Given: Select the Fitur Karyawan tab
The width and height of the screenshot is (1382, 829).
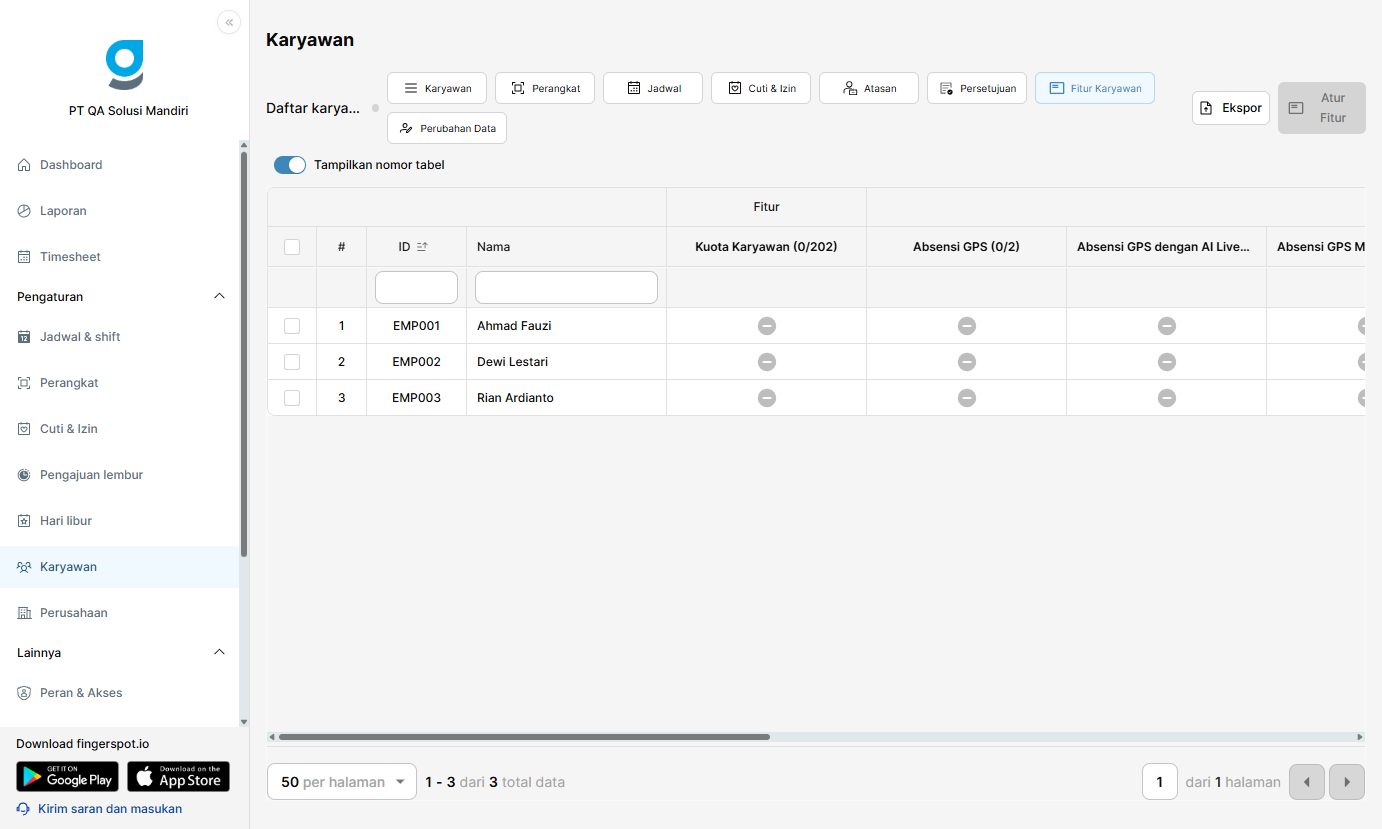Looking at the screenshot, I should tap(1095, 88).
